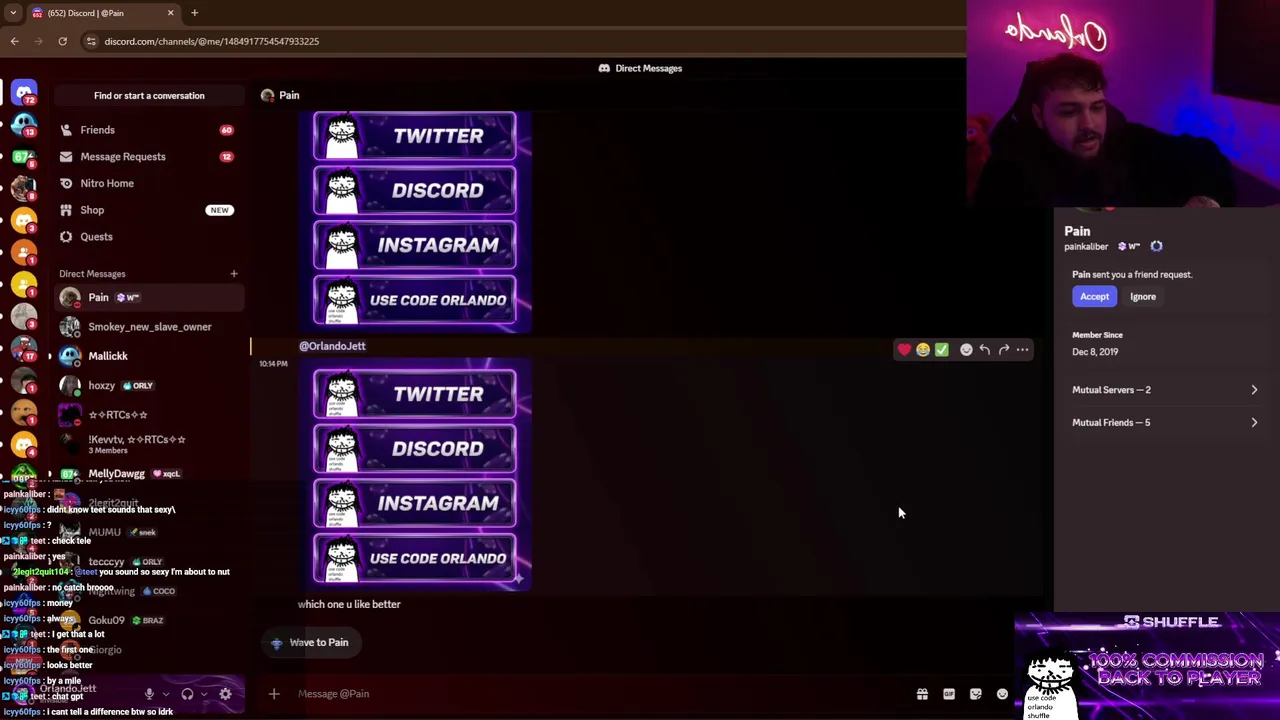This screenshot has width=1280, height=720.
Task: Open the server icon with the 17 badge
Action: pos(24,349)
